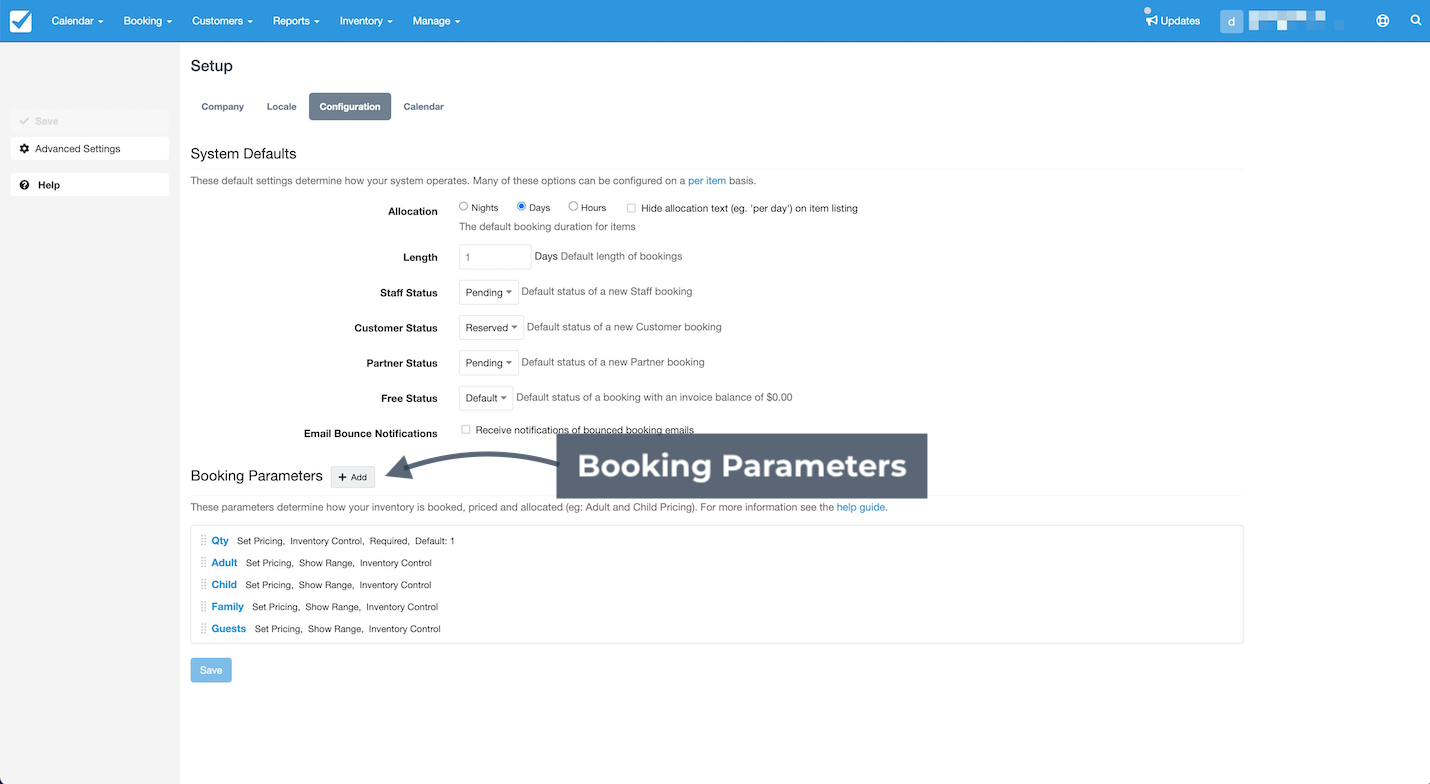This screenshot has width=1430, height=784.
Task: Click the drag handle beside Qty
Action: 203,541
